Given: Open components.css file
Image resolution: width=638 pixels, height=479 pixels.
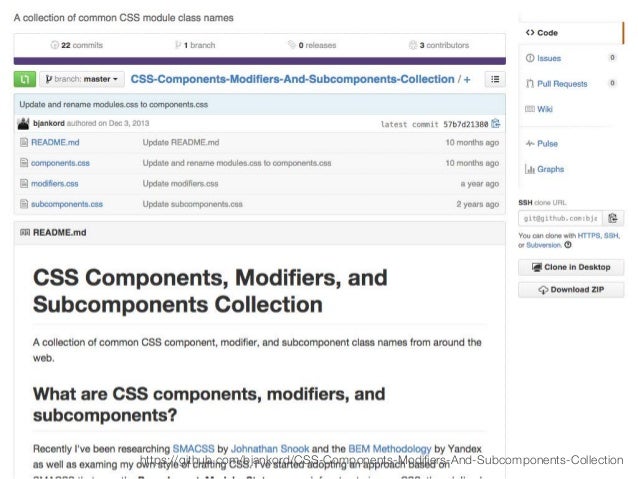Looking at the screenshot, I should 60,163.
